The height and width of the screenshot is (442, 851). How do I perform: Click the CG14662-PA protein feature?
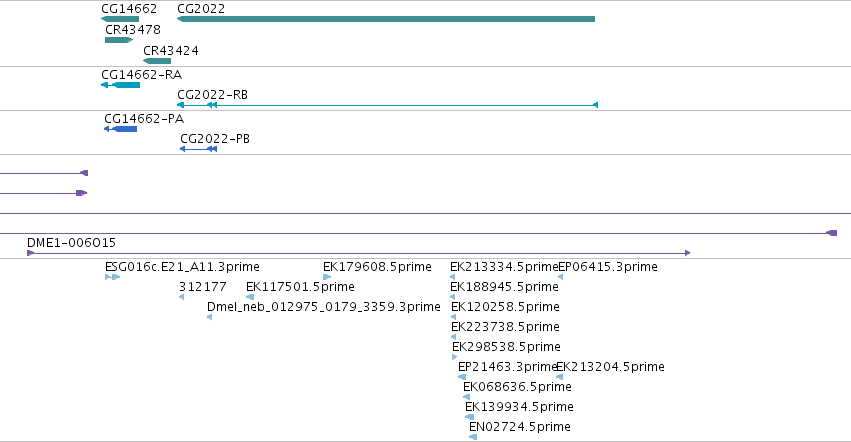[120, 129]
